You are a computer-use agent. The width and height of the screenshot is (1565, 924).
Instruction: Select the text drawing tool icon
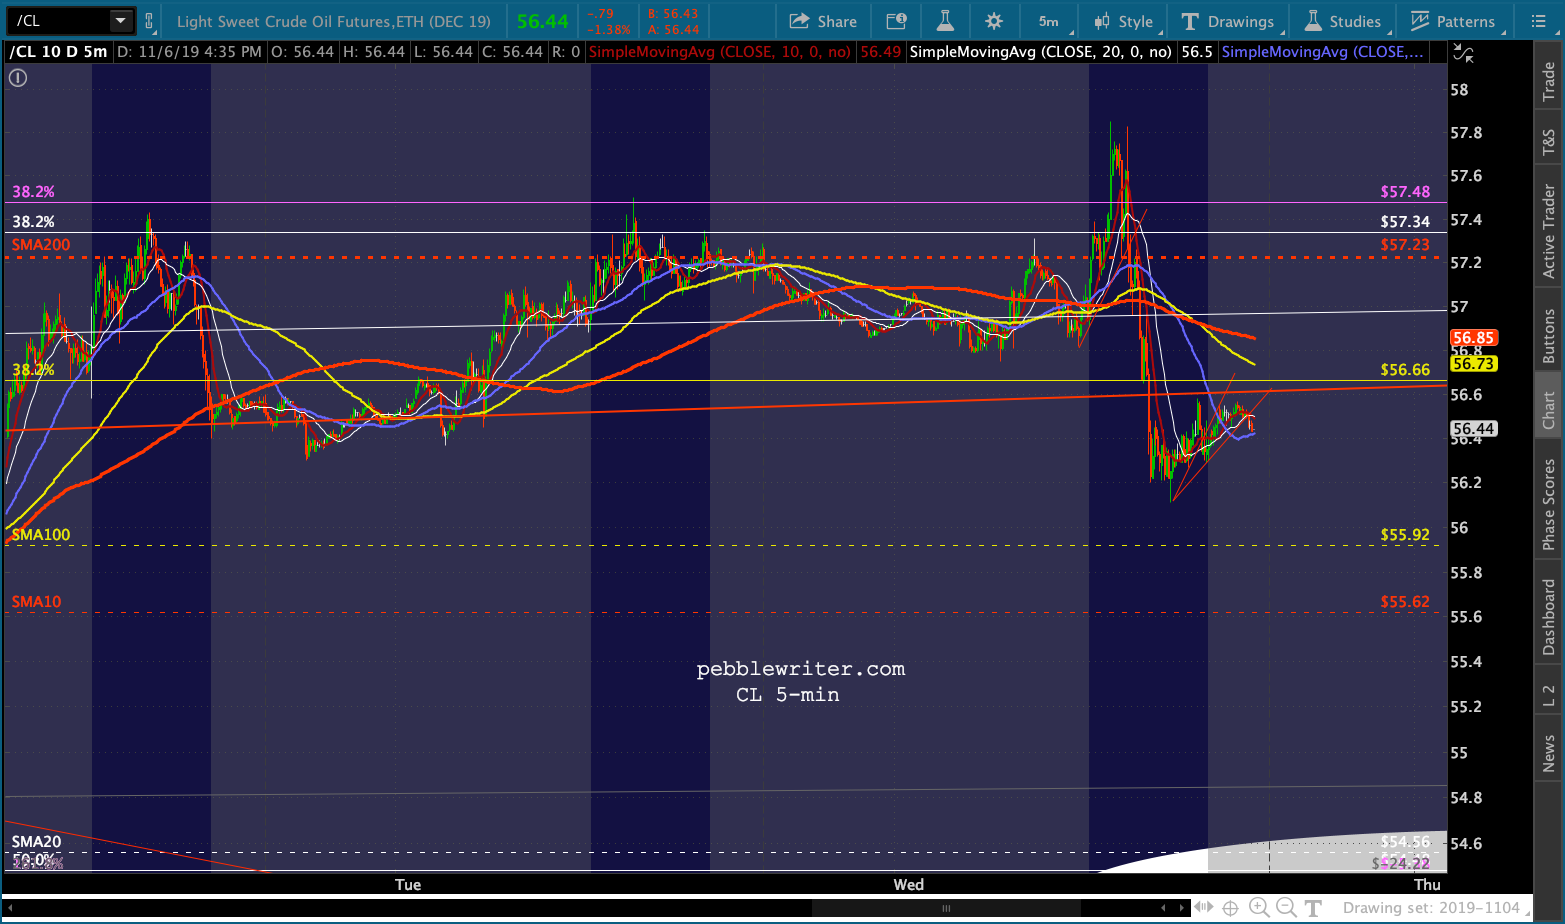pyautogui.click(x=1313, y=908)
